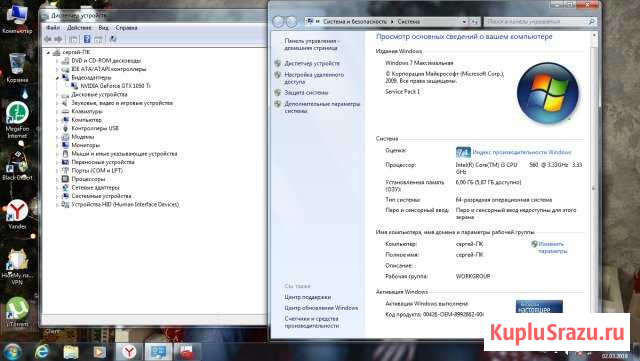Select Порты (COM и LPT) row

point(97,171)
